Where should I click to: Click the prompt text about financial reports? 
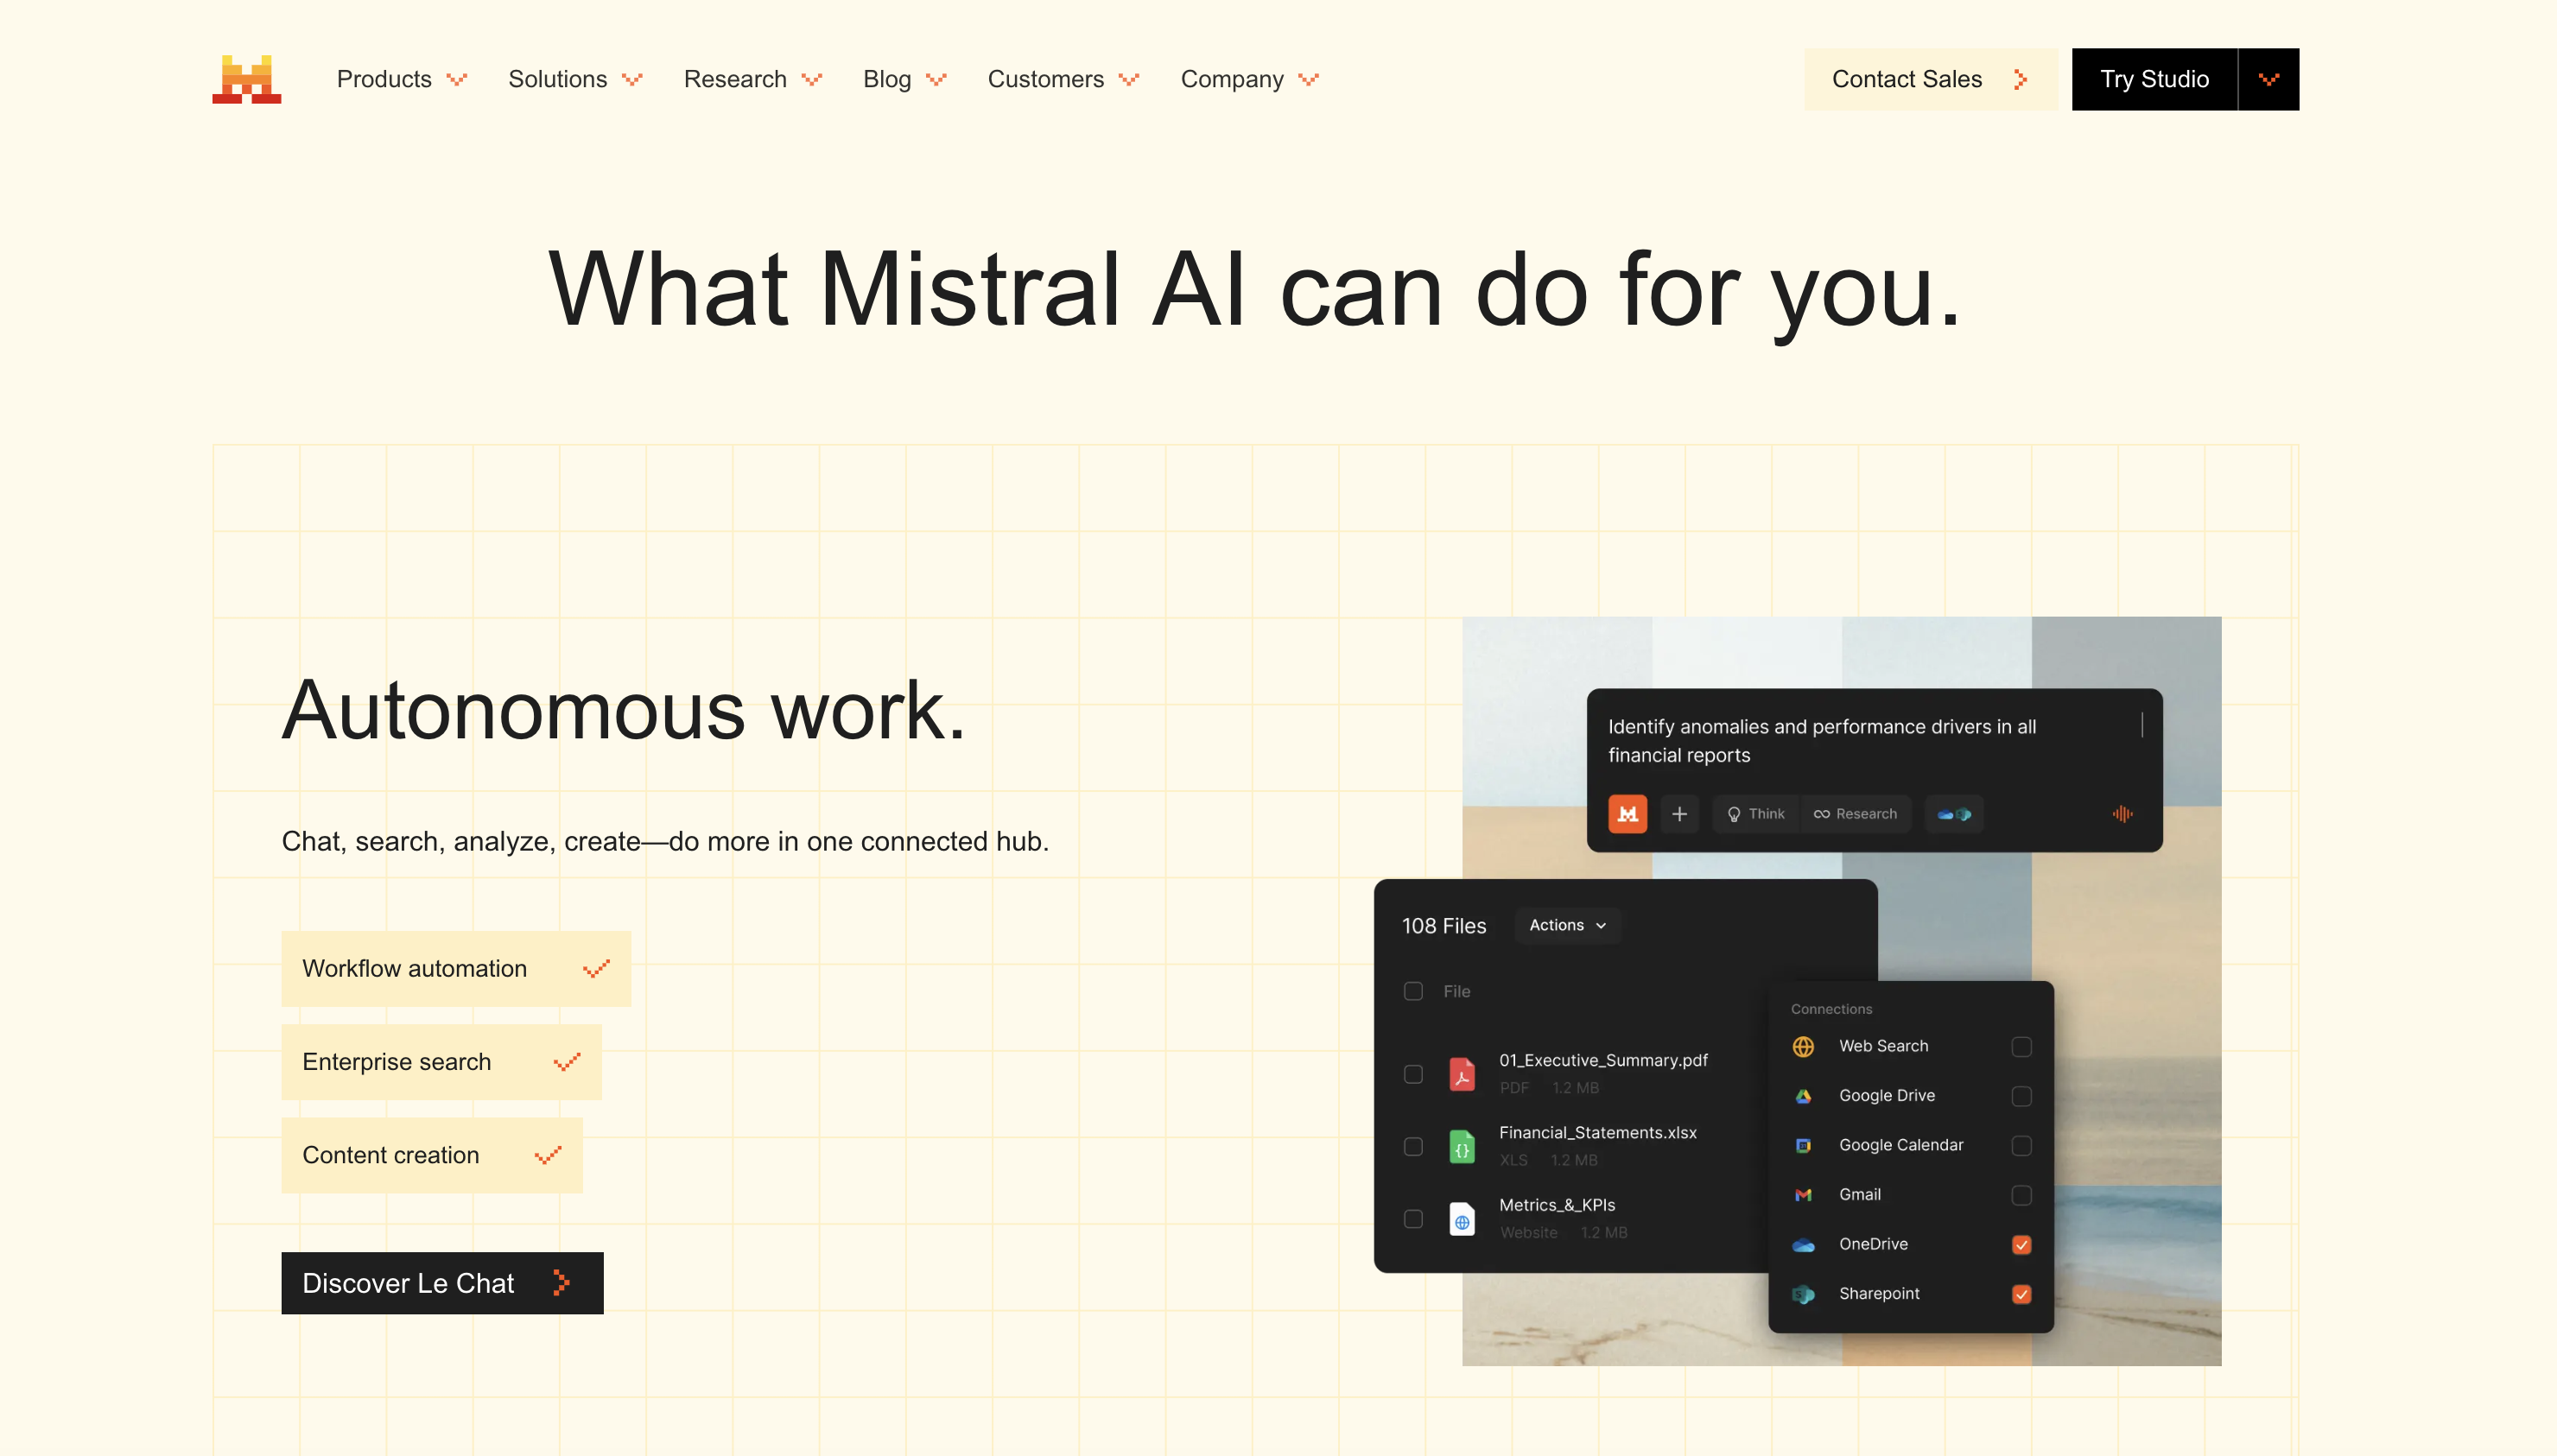[1821, 740]
